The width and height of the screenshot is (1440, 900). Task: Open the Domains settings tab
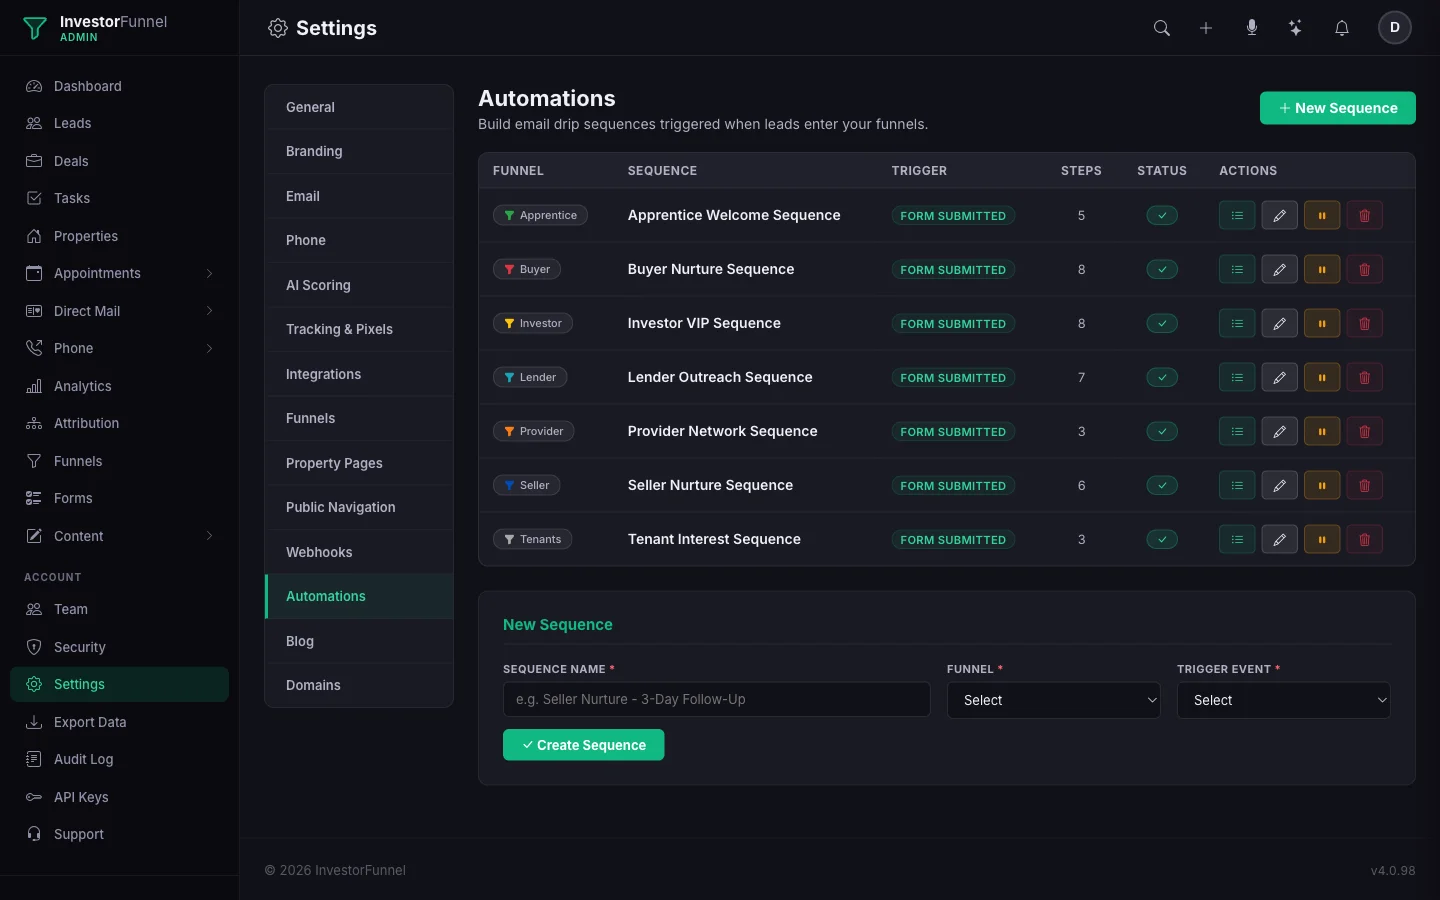(359, 685)
